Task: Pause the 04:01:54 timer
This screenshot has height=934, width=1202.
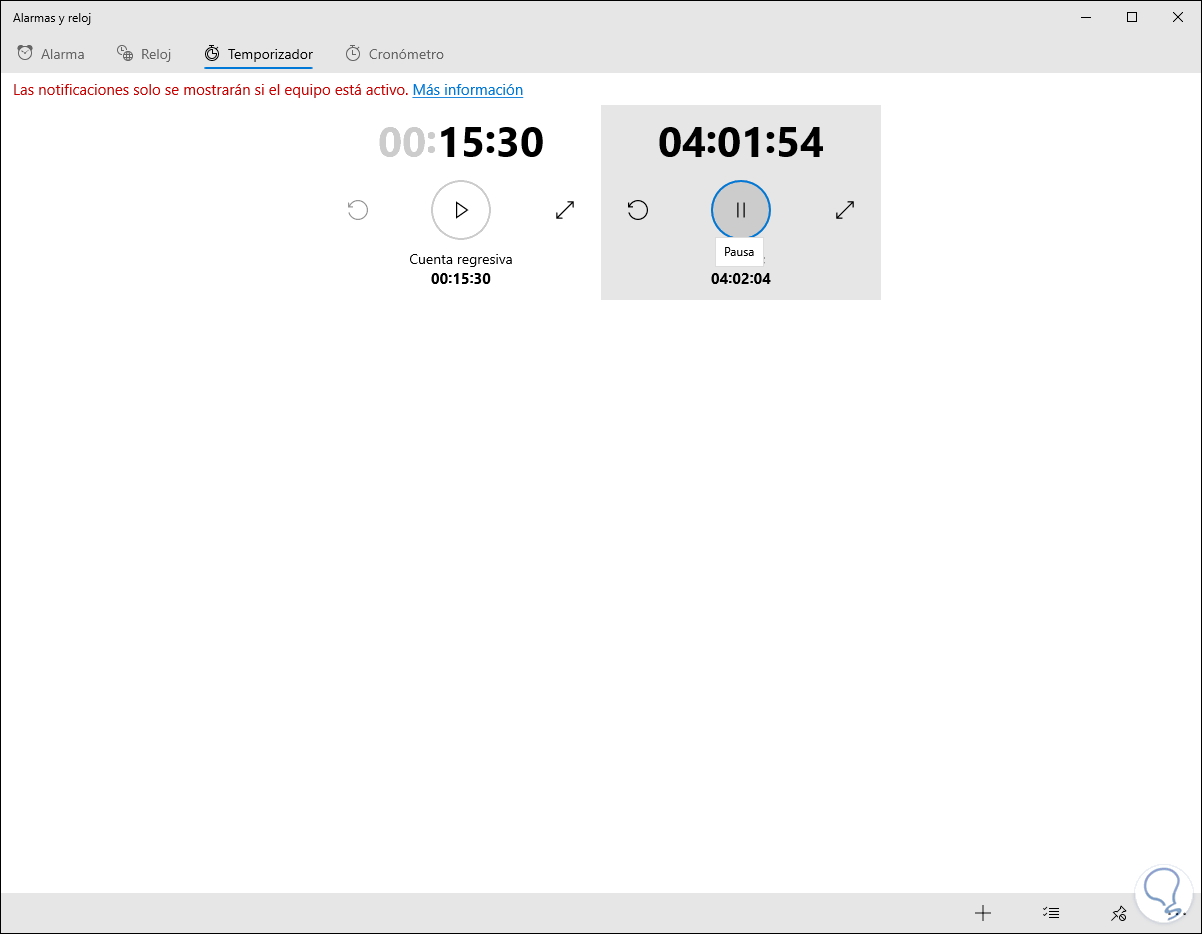Action: [740, 210]
